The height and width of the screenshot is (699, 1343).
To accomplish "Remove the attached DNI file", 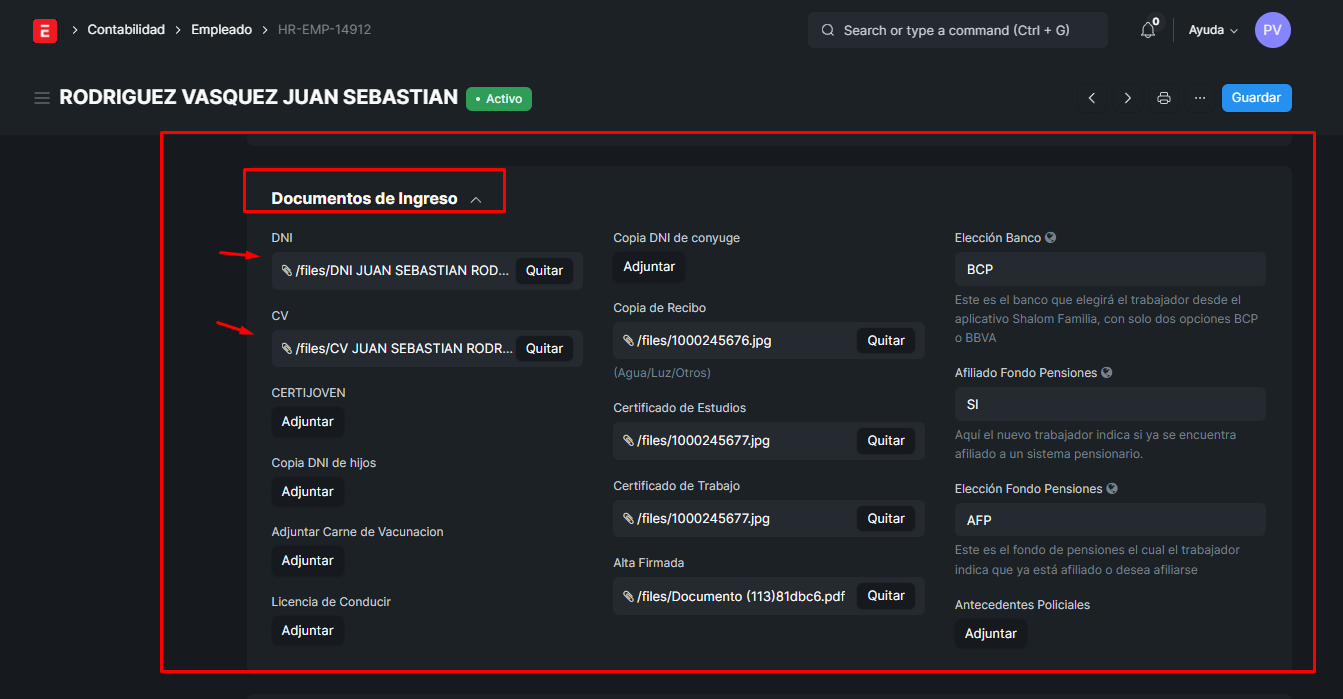I will (x=544, y=271).
